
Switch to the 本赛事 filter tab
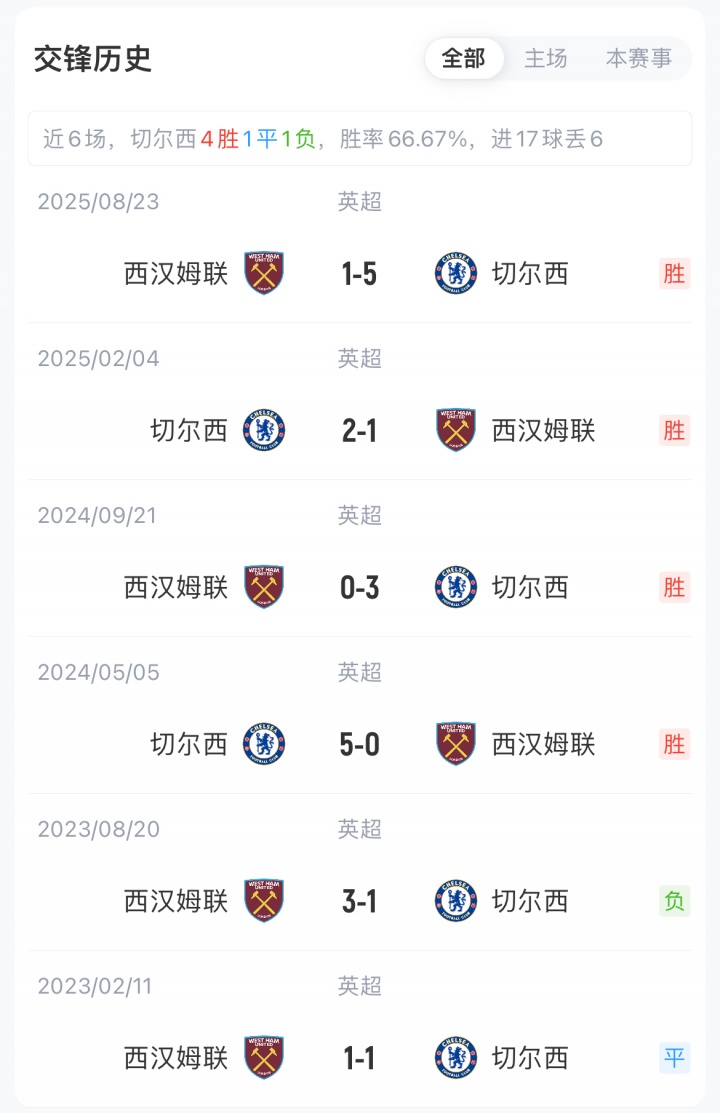tap(639, 59)
